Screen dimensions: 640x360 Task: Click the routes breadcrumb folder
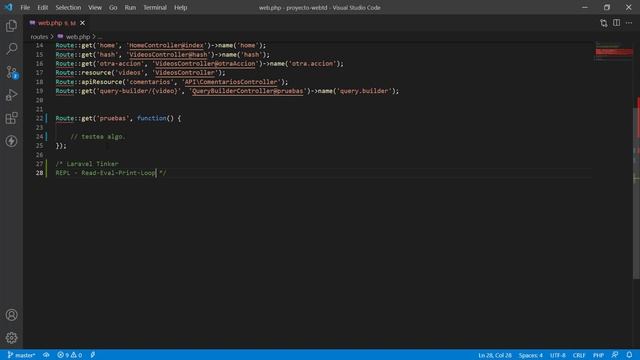(39, 37)
